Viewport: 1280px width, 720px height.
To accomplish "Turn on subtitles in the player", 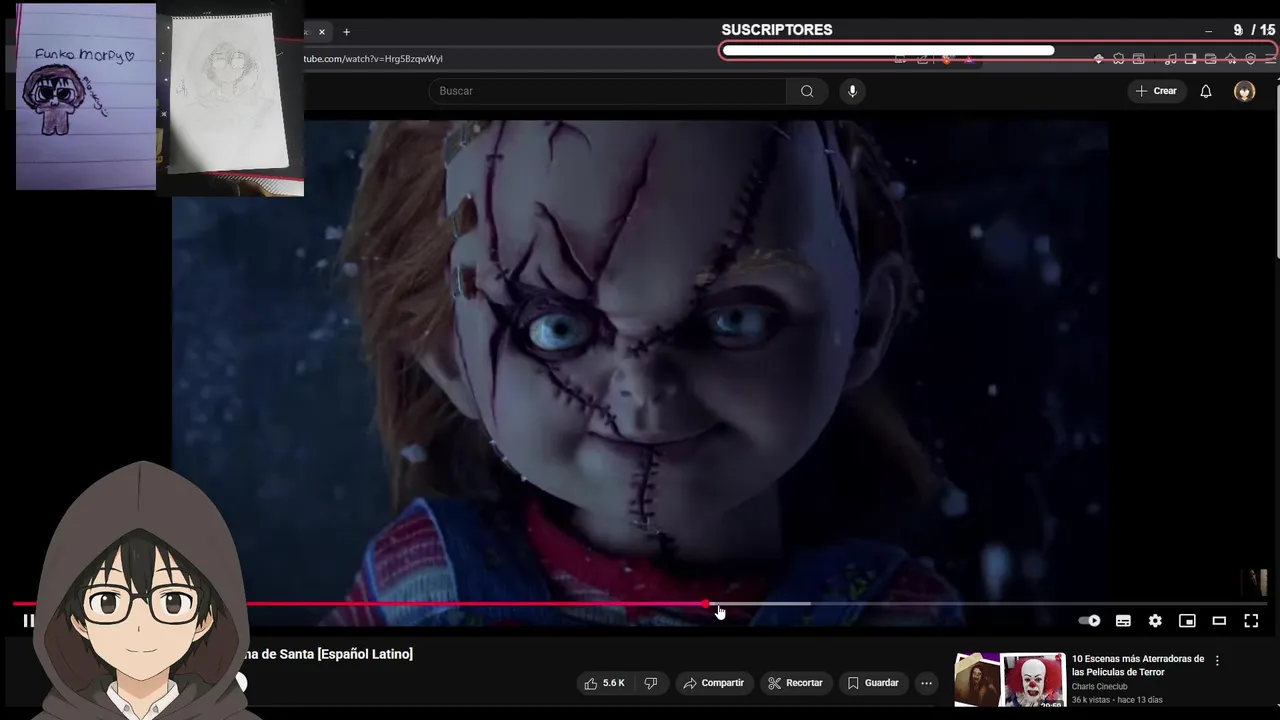I will 1123,621.
